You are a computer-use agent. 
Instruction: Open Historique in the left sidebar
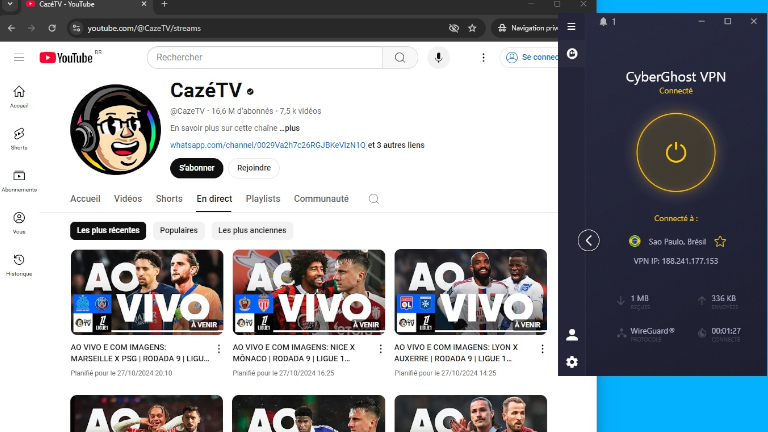coord(19,264)
